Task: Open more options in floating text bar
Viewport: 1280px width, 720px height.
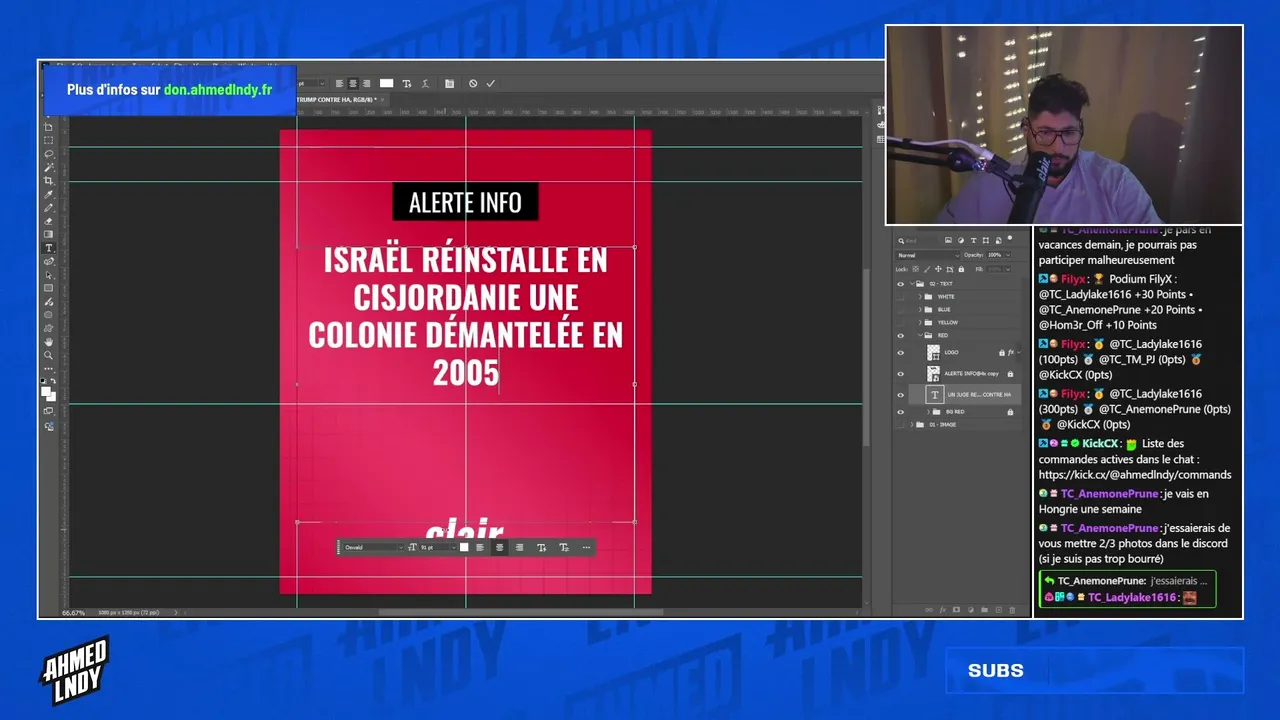Action: (586, 547)
